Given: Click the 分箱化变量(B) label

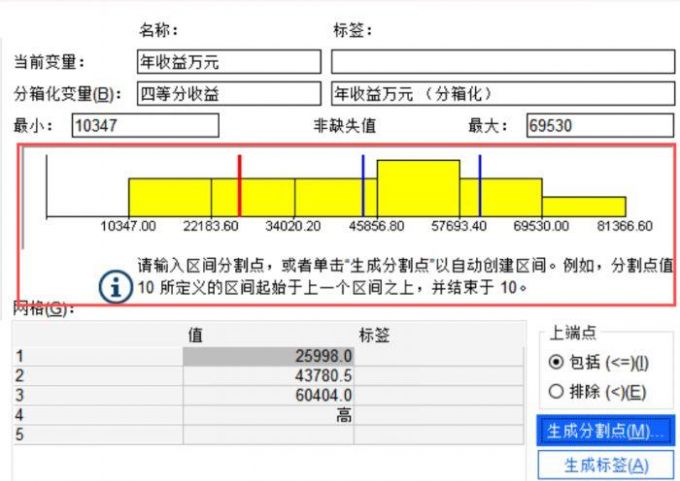Looking at the screenshot, I should (67, 94).
